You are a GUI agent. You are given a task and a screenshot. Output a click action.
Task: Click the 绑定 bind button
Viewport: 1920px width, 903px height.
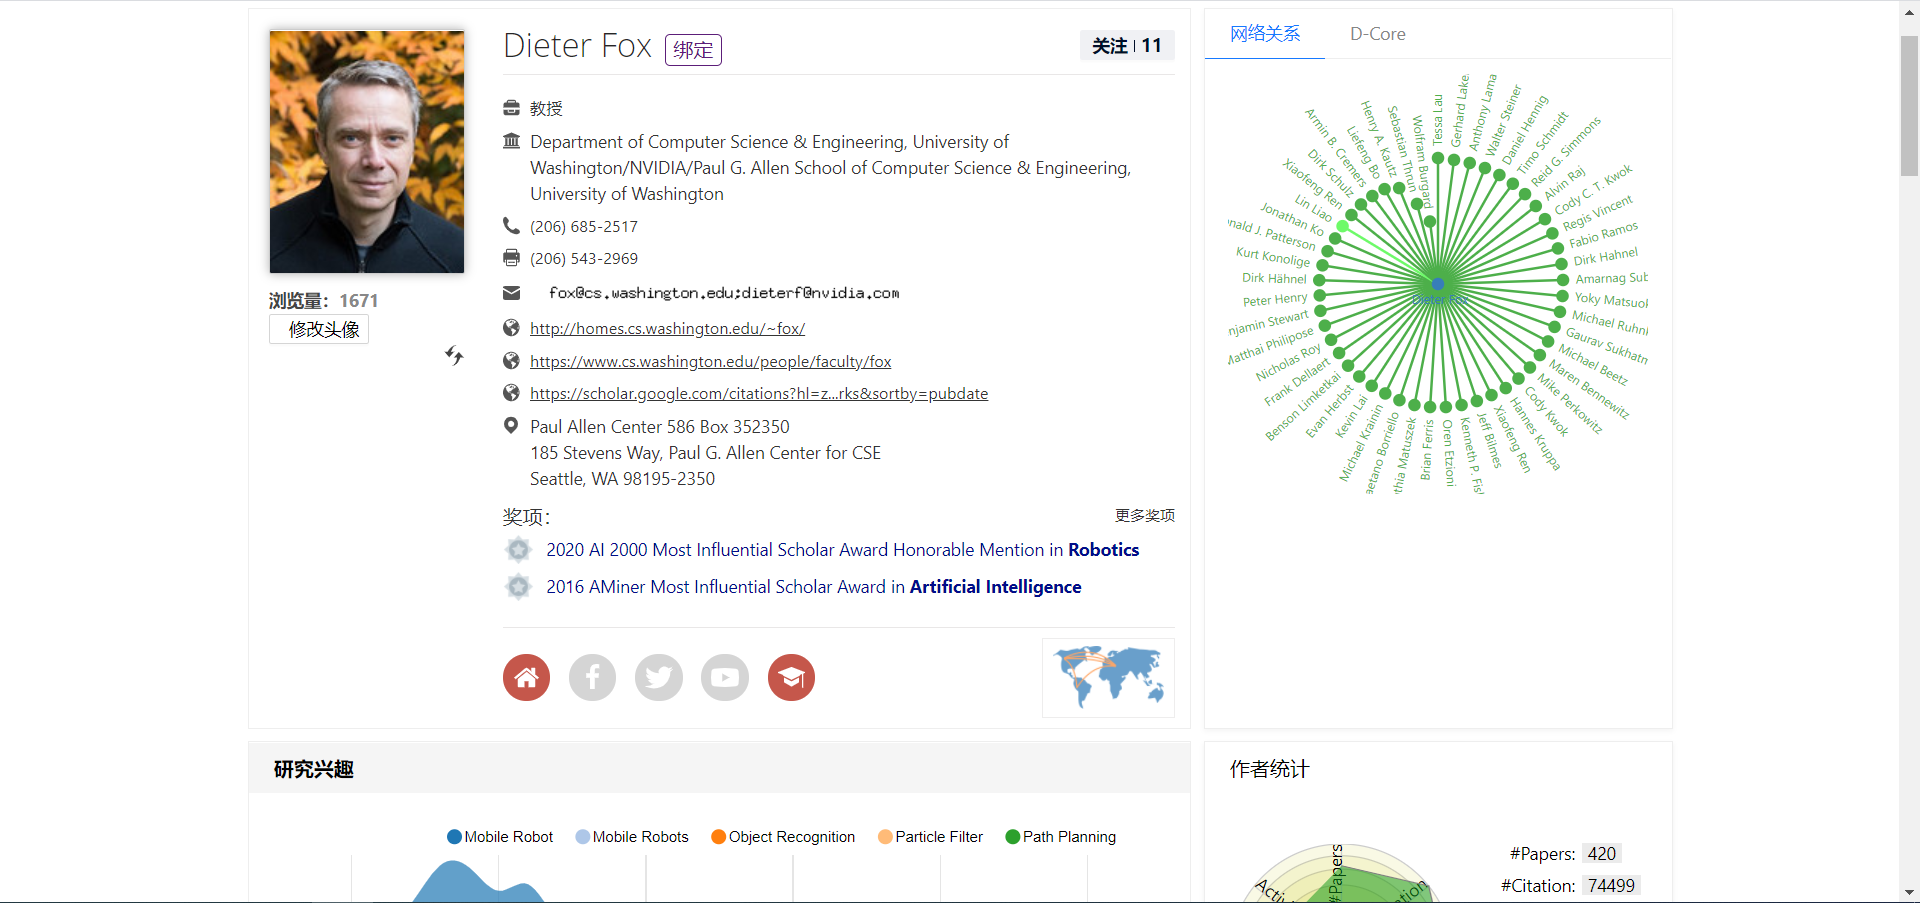click(693, 50)
